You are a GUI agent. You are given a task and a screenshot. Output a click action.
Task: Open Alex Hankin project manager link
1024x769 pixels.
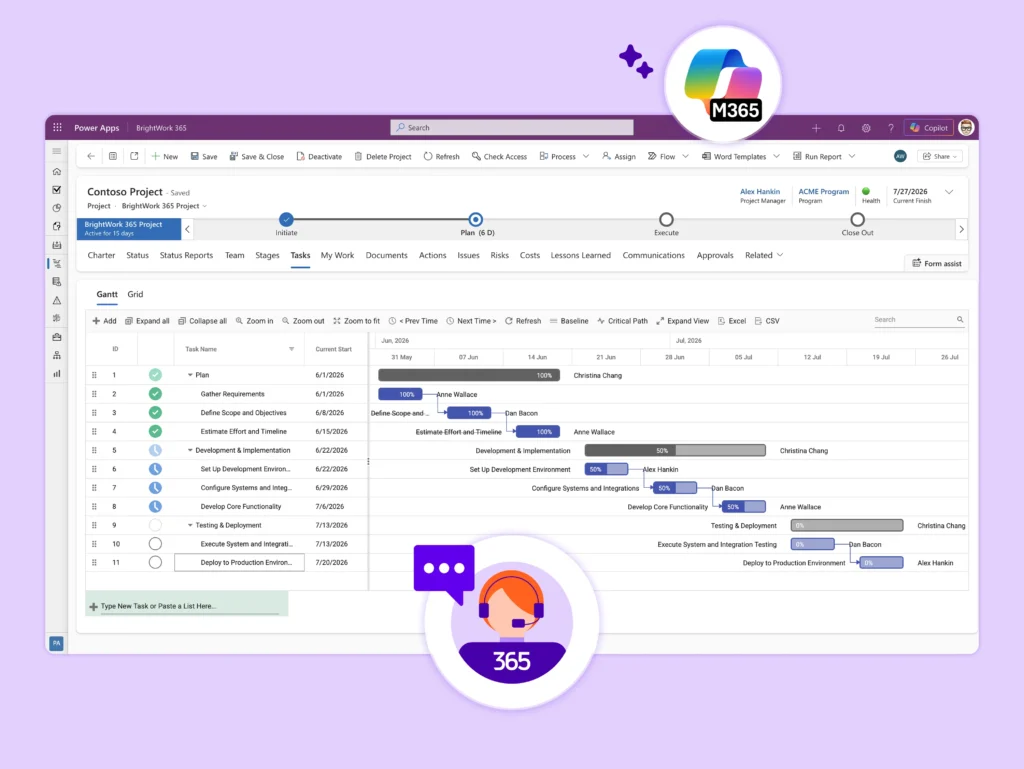coord(760,191)
